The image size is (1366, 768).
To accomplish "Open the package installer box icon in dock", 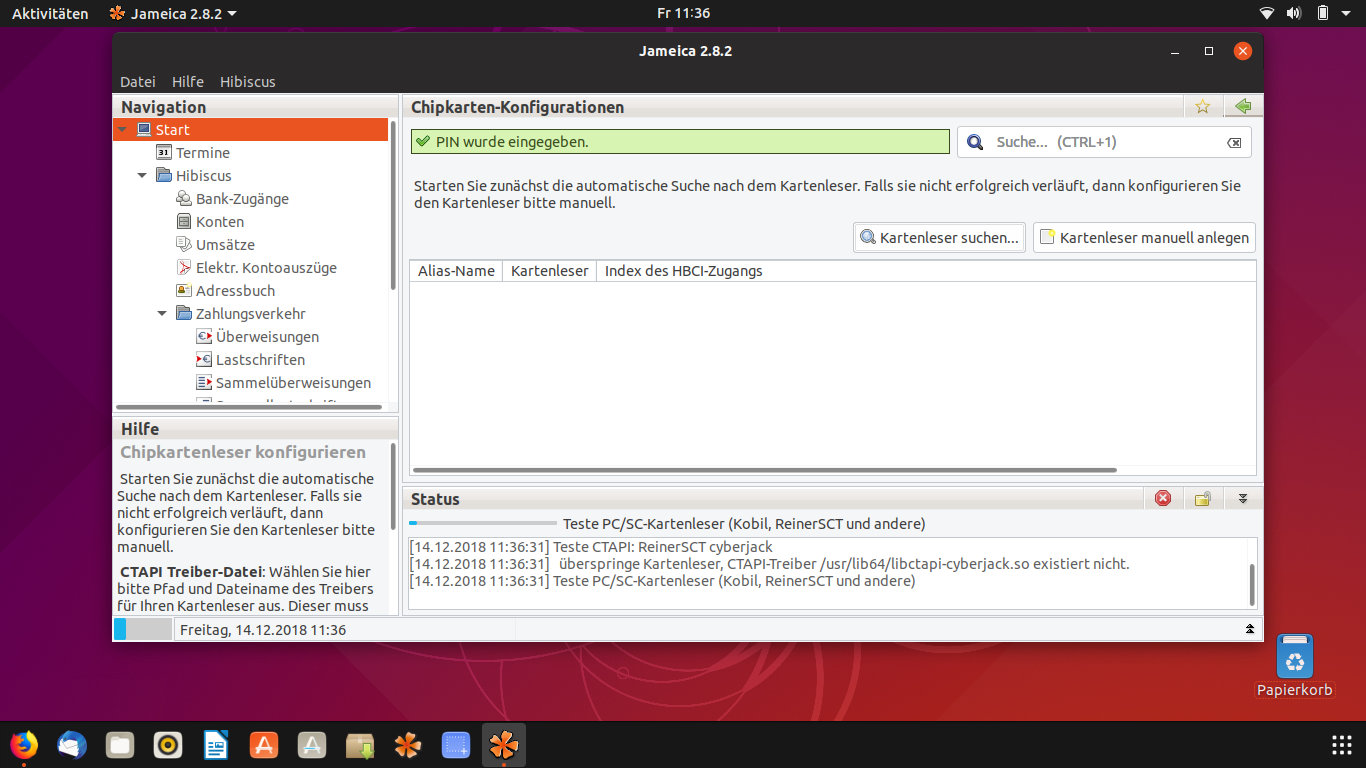I will (x=360, y=745).
